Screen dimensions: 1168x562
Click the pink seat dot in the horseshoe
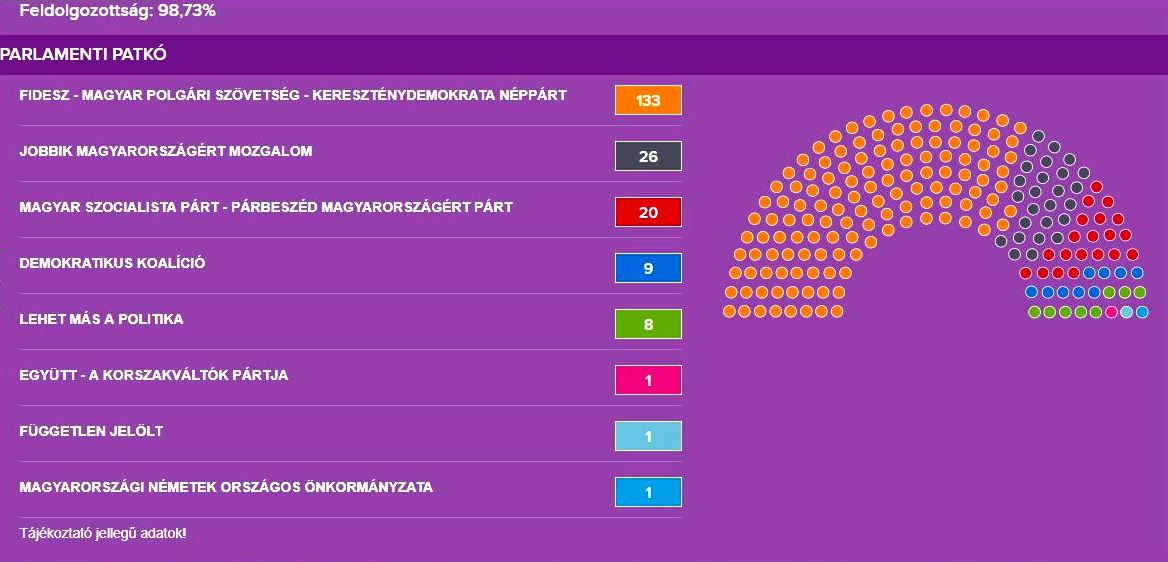pos(1111,312)
